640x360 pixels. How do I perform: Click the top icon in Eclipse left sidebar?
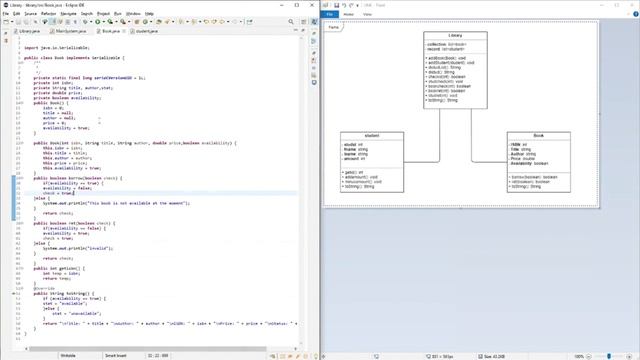(6, 33)
